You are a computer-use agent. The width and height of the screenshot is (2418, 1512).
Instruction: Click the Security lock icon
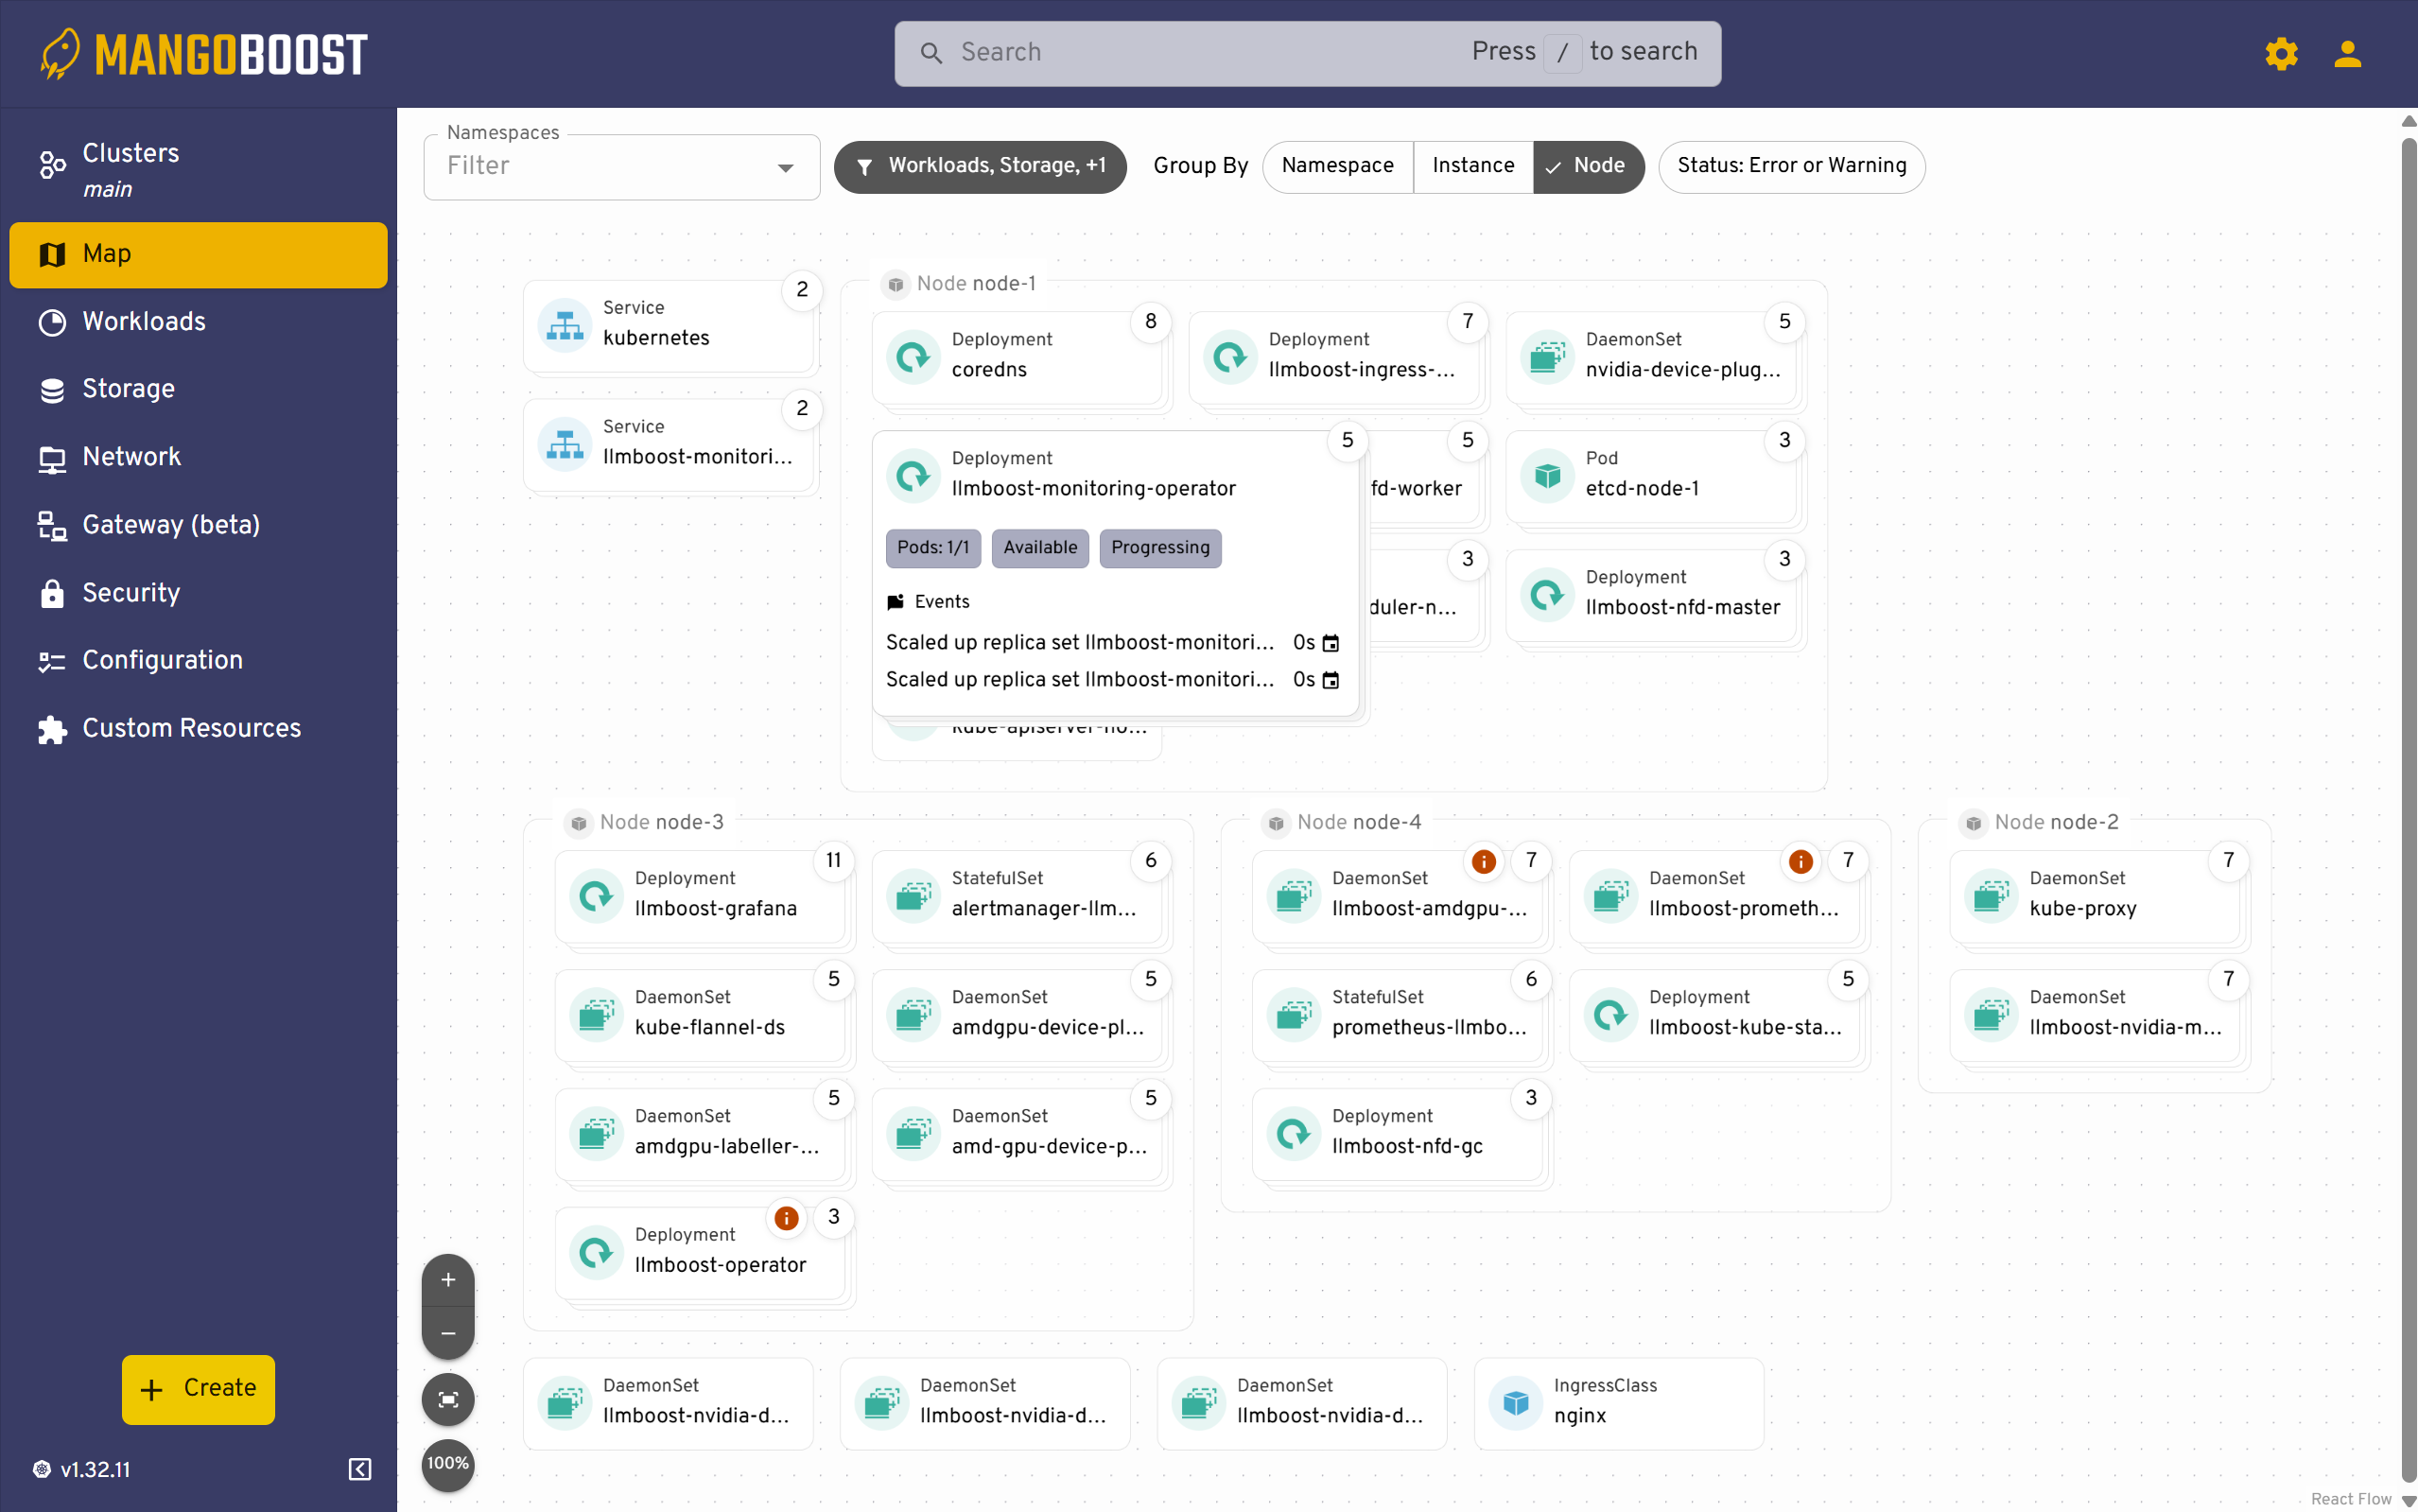[x=52, y=593]
